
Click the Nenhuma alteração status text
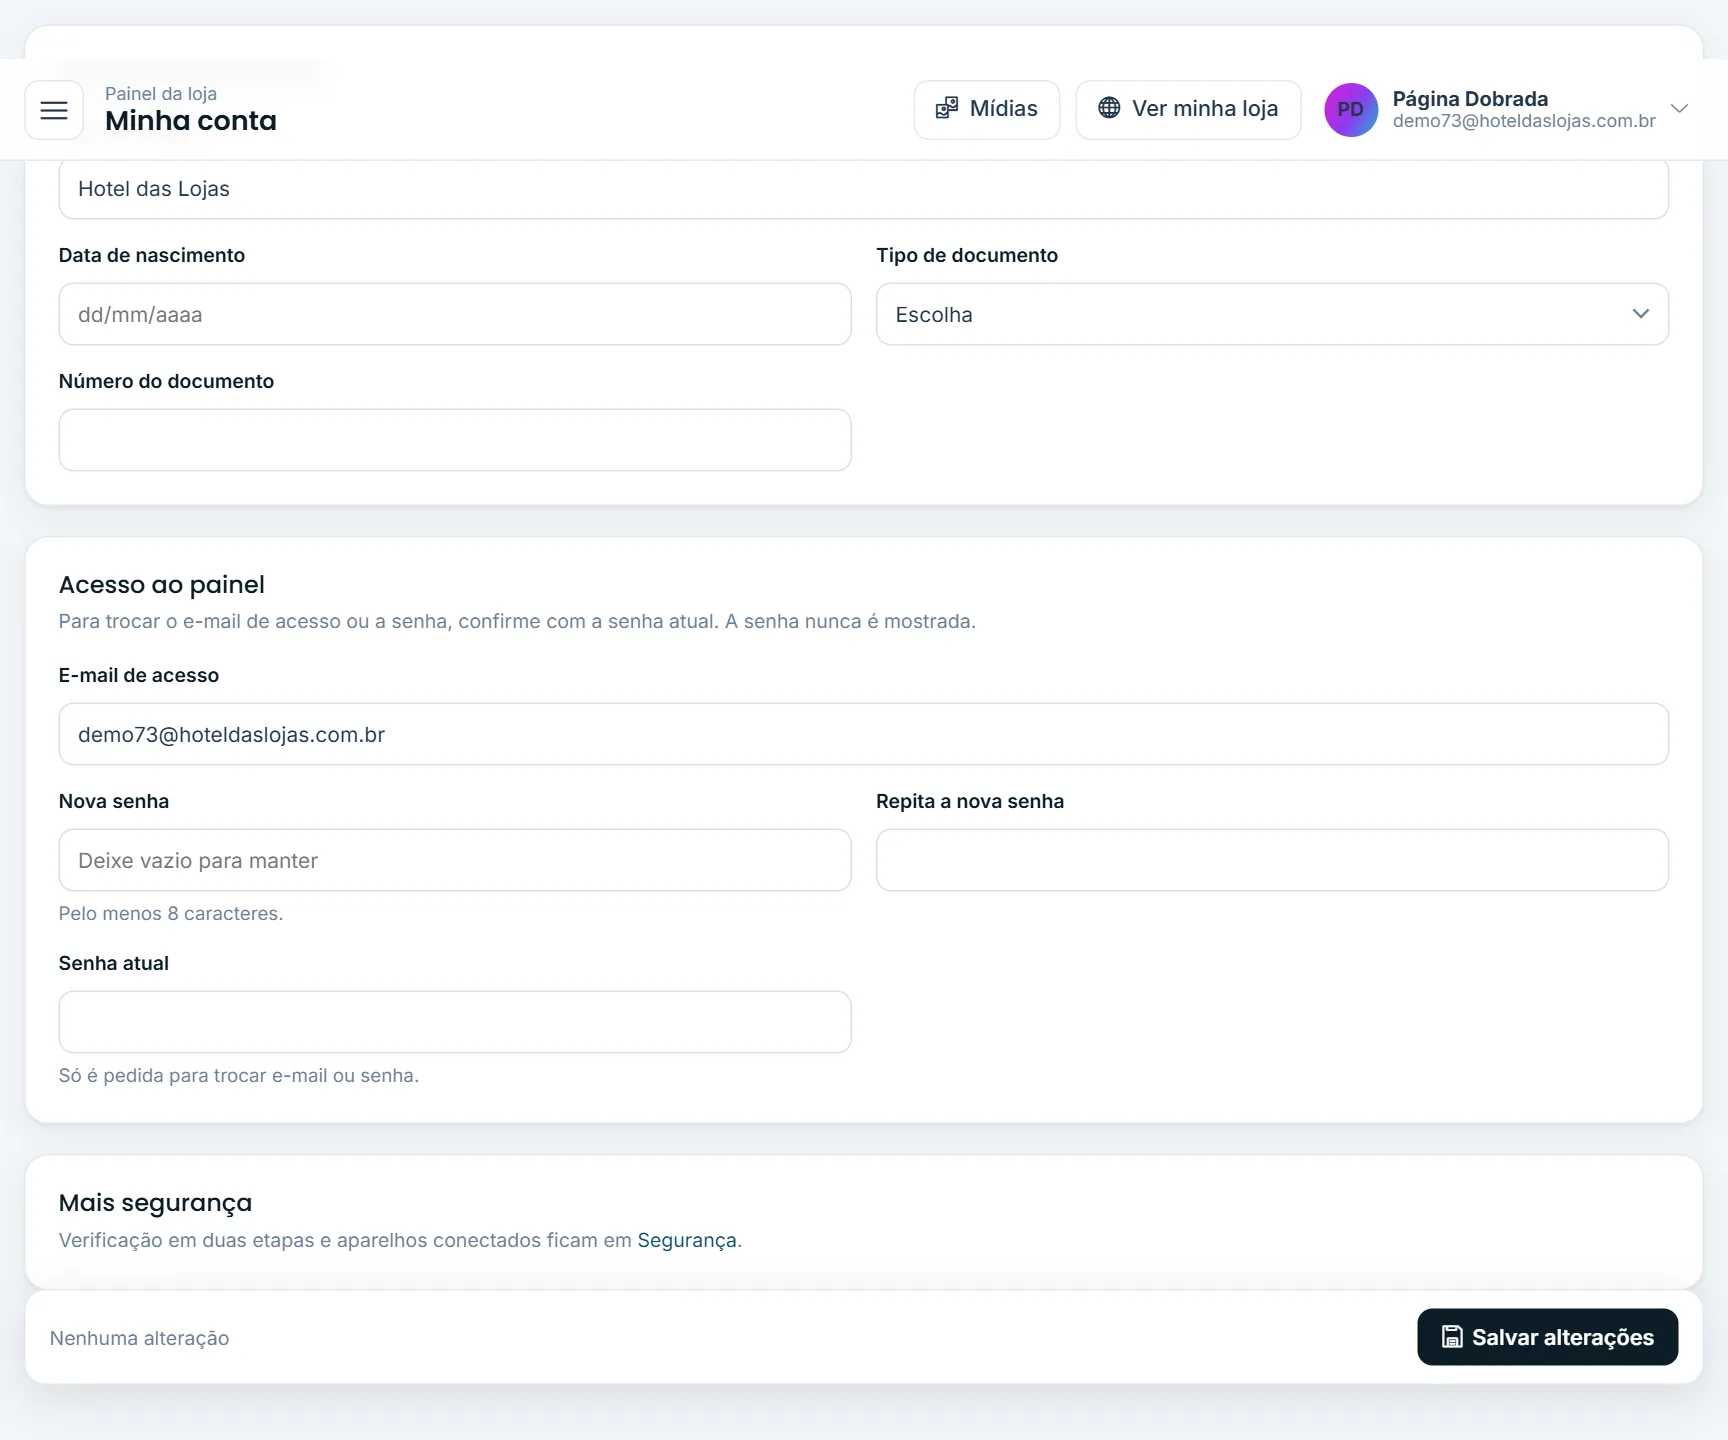(140, 1338)
